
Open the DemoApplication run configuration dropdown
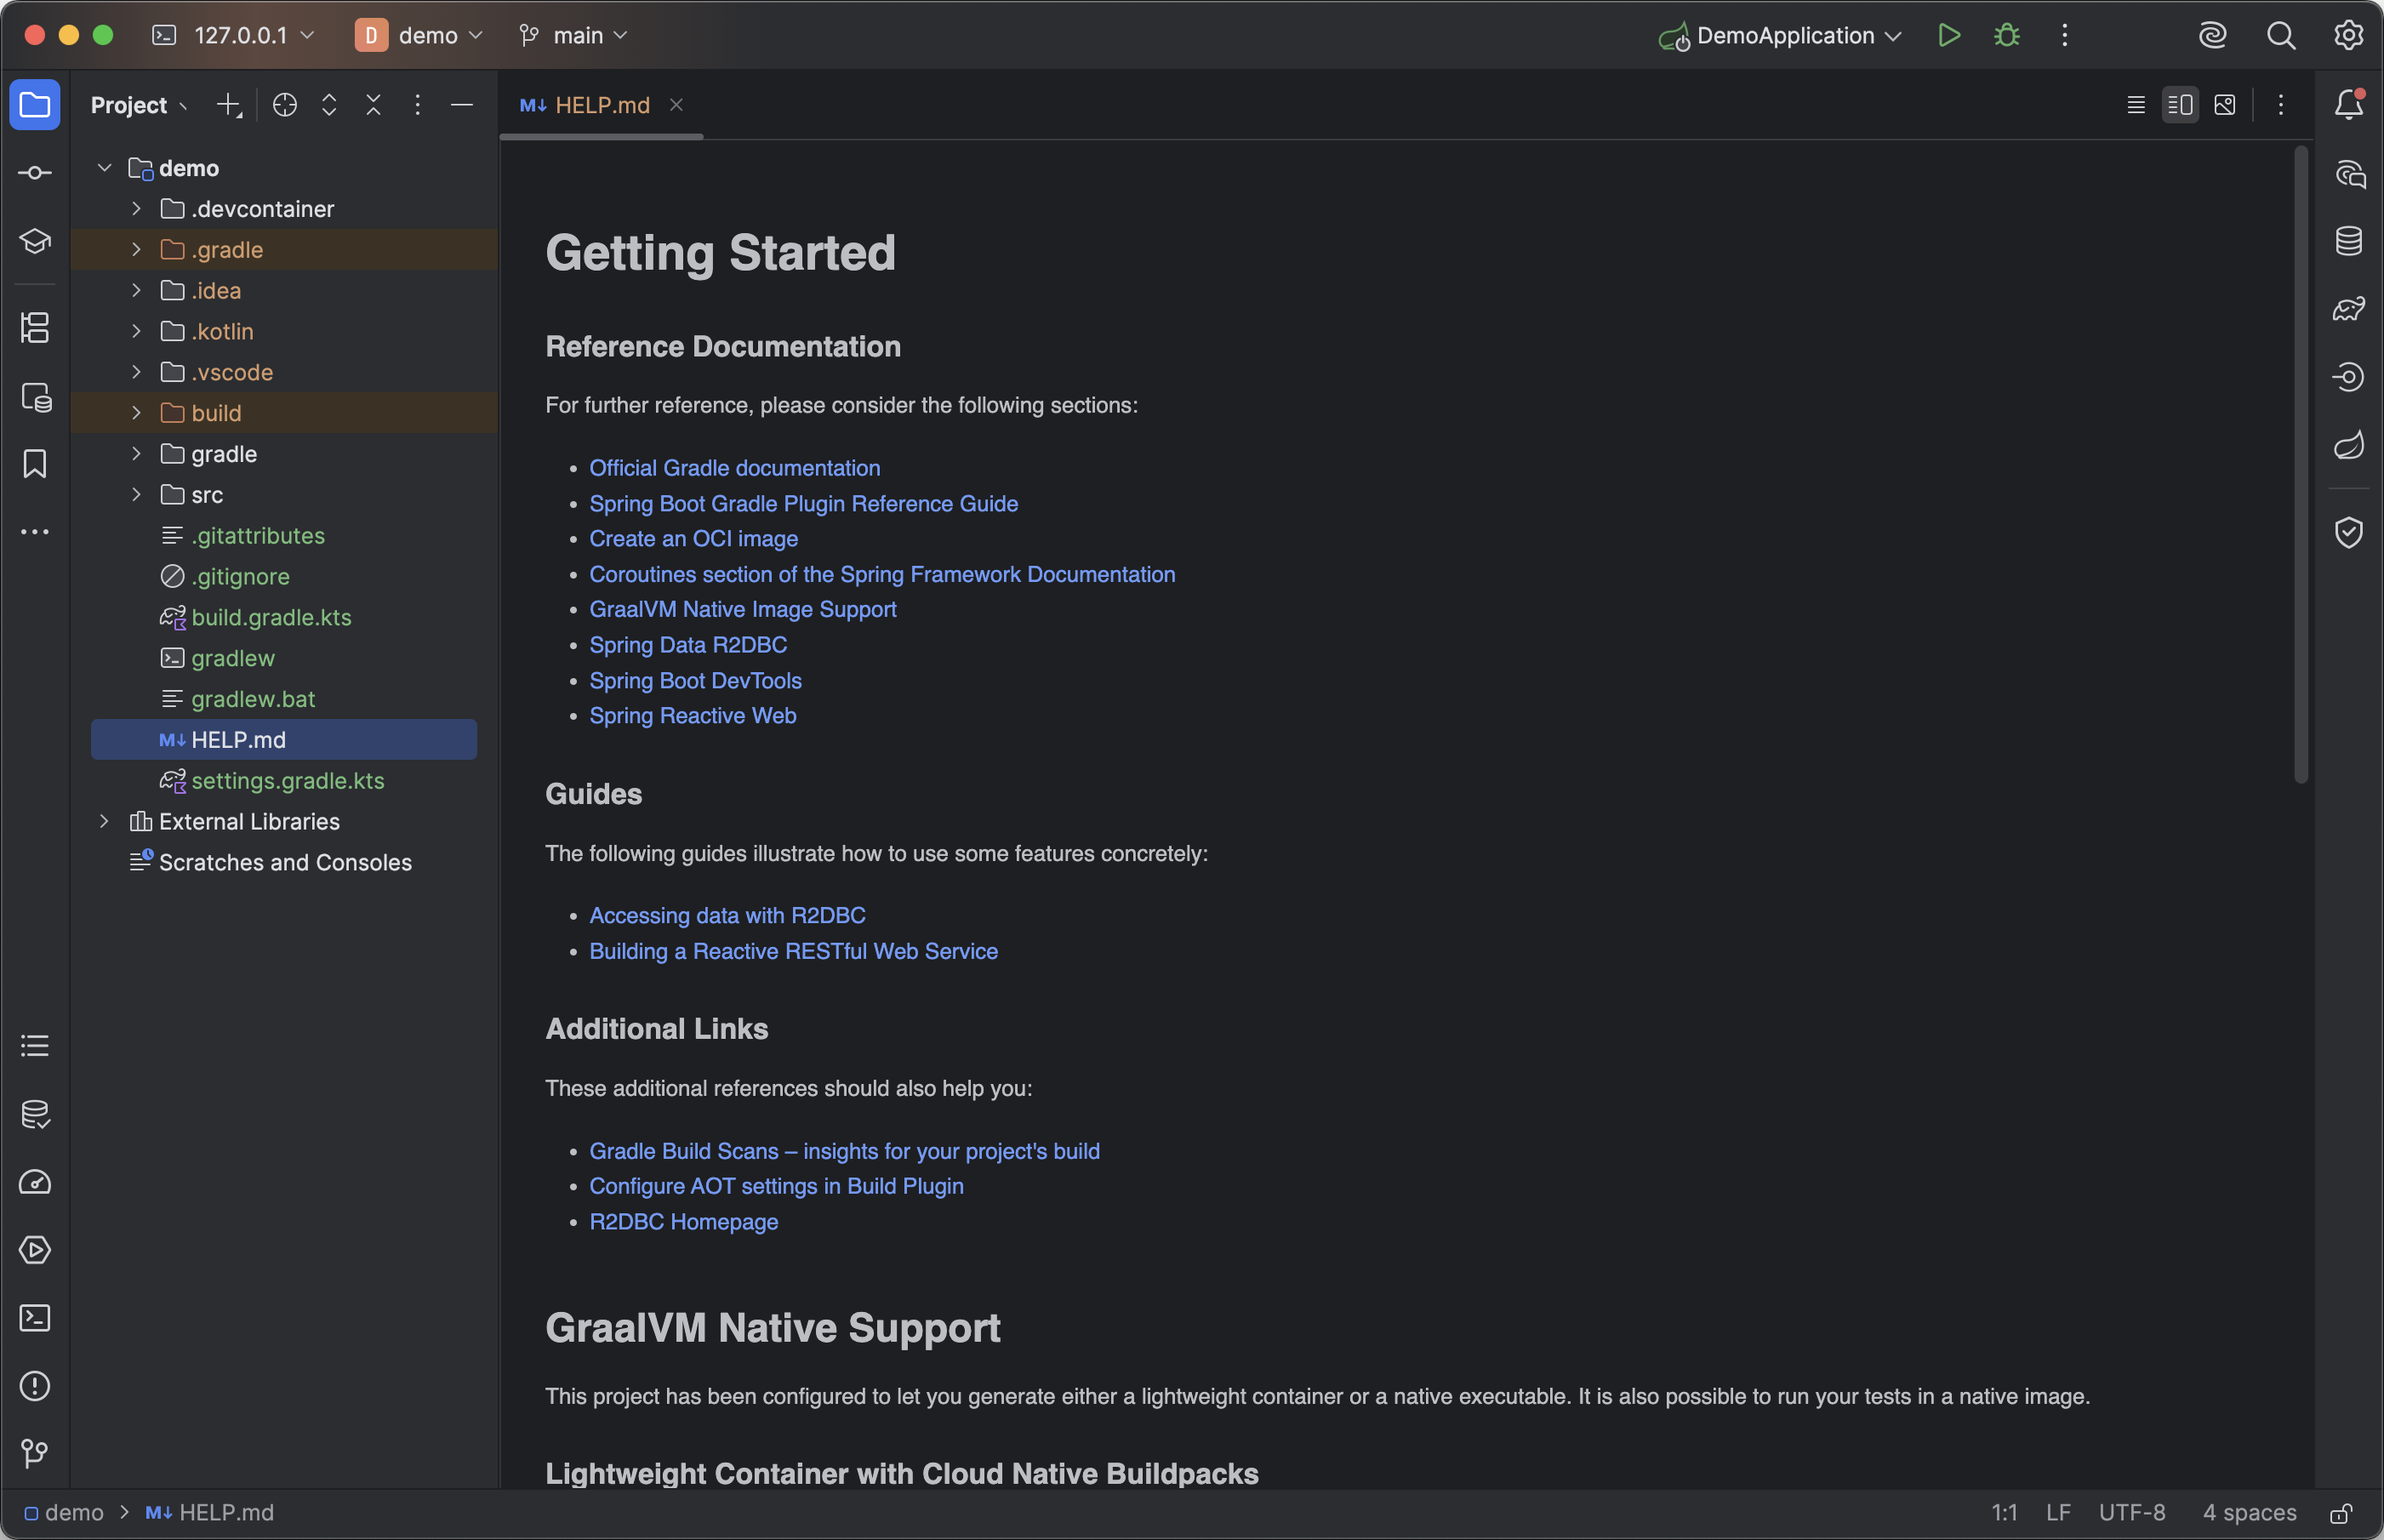click(x=1785, y=36)
